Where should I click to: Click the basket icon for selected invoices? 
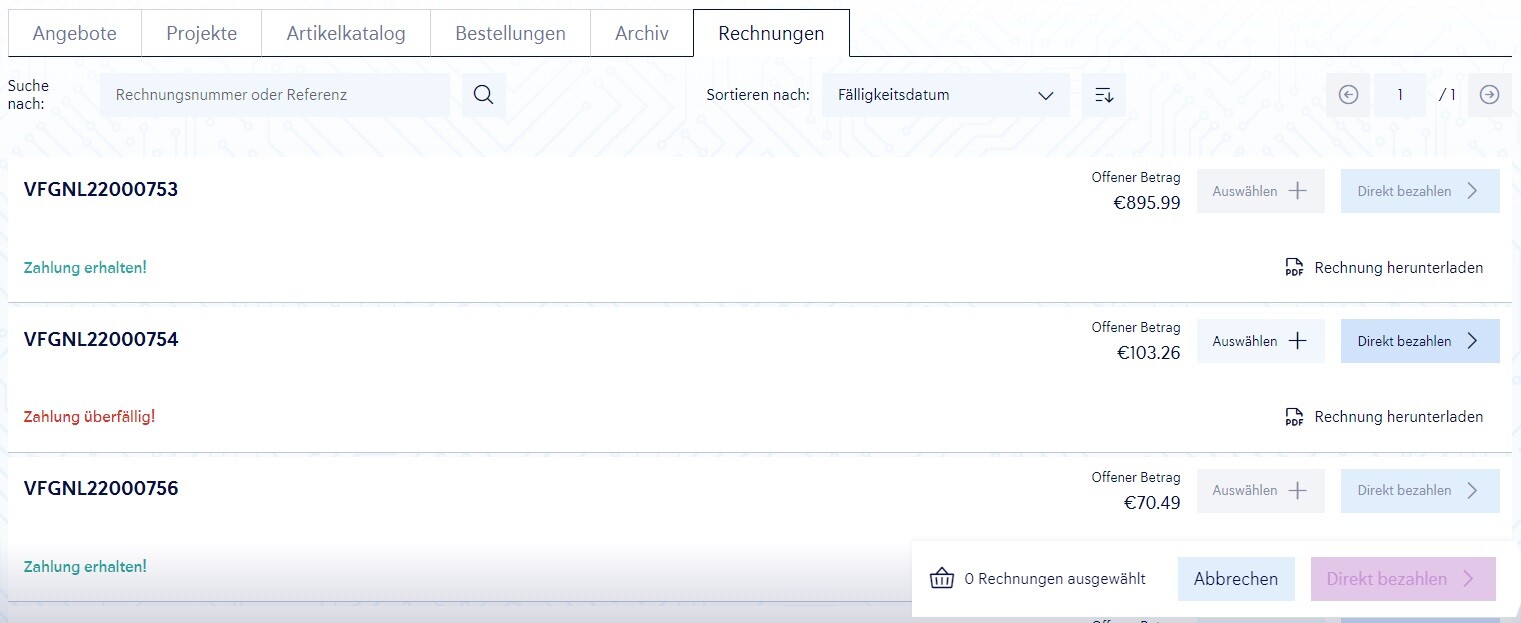point(941,579)
